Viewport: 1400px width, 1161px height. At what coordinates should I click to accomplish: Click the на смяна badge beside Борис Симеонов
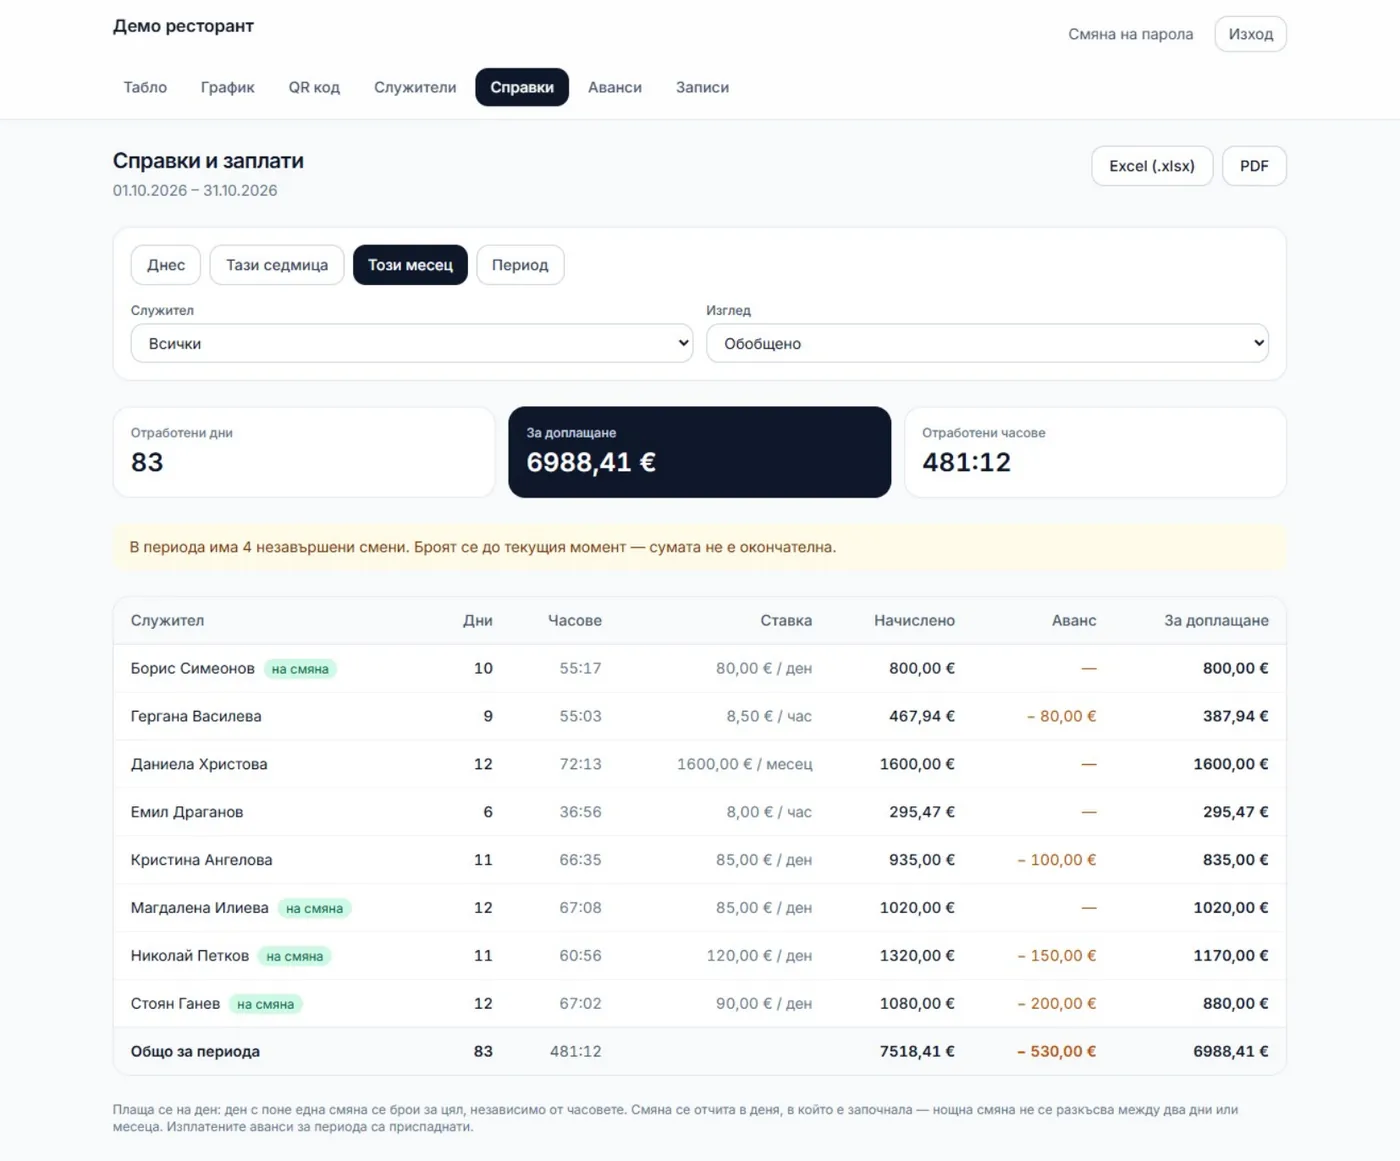pos(300,669)
